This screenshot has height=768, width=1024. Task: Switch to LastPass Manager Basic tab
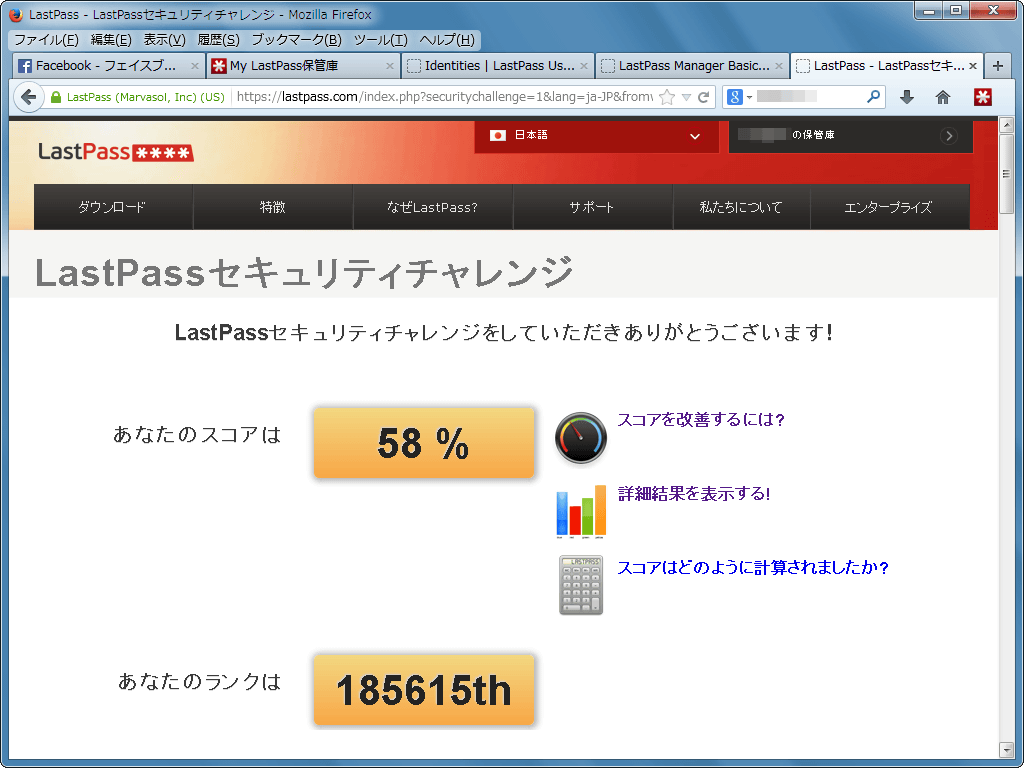pyautogui.click(x=692, y=66)
